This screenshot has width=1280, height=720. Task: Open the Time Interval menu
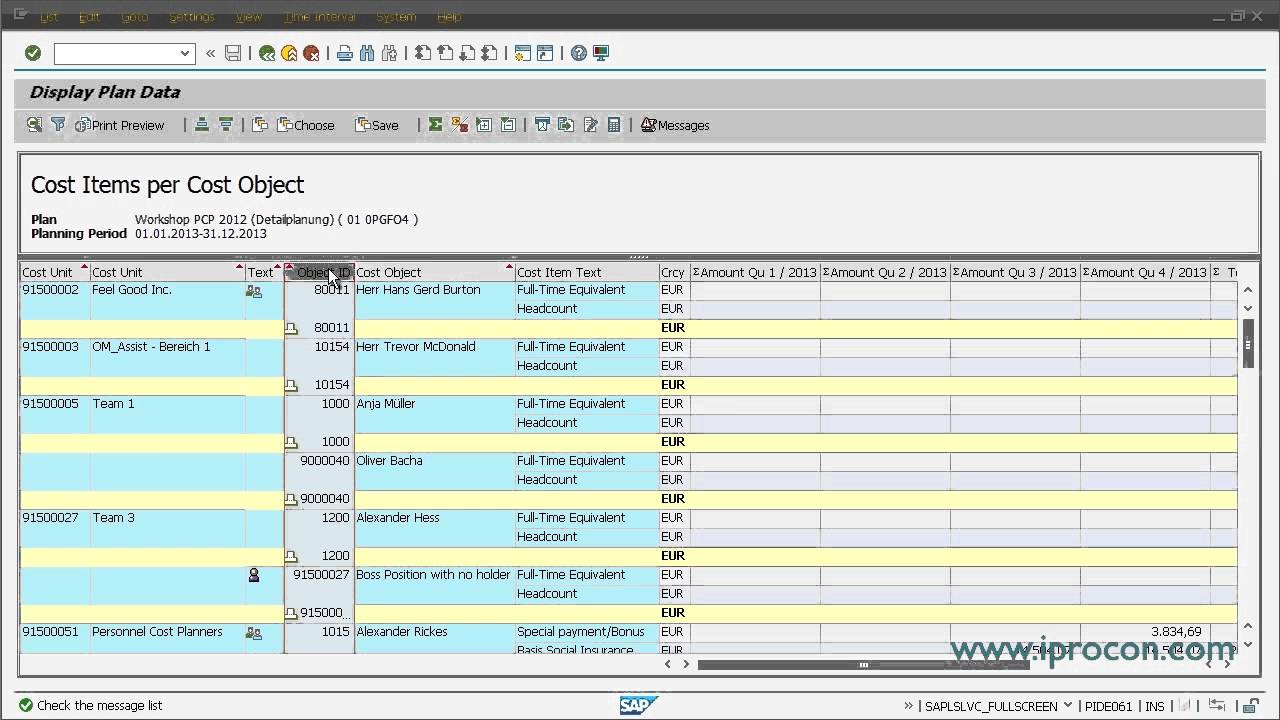click(x=319, y=17)
